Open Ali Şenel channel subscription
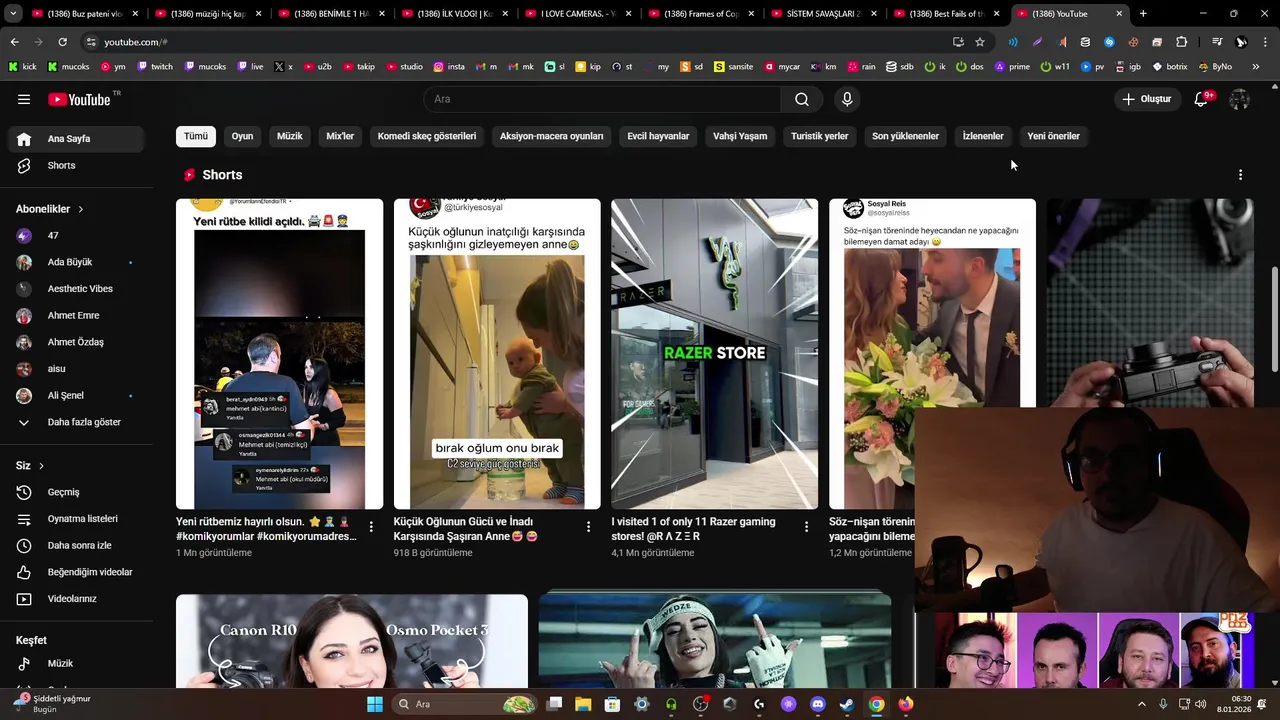1280x720 pixels. [76, 395]
